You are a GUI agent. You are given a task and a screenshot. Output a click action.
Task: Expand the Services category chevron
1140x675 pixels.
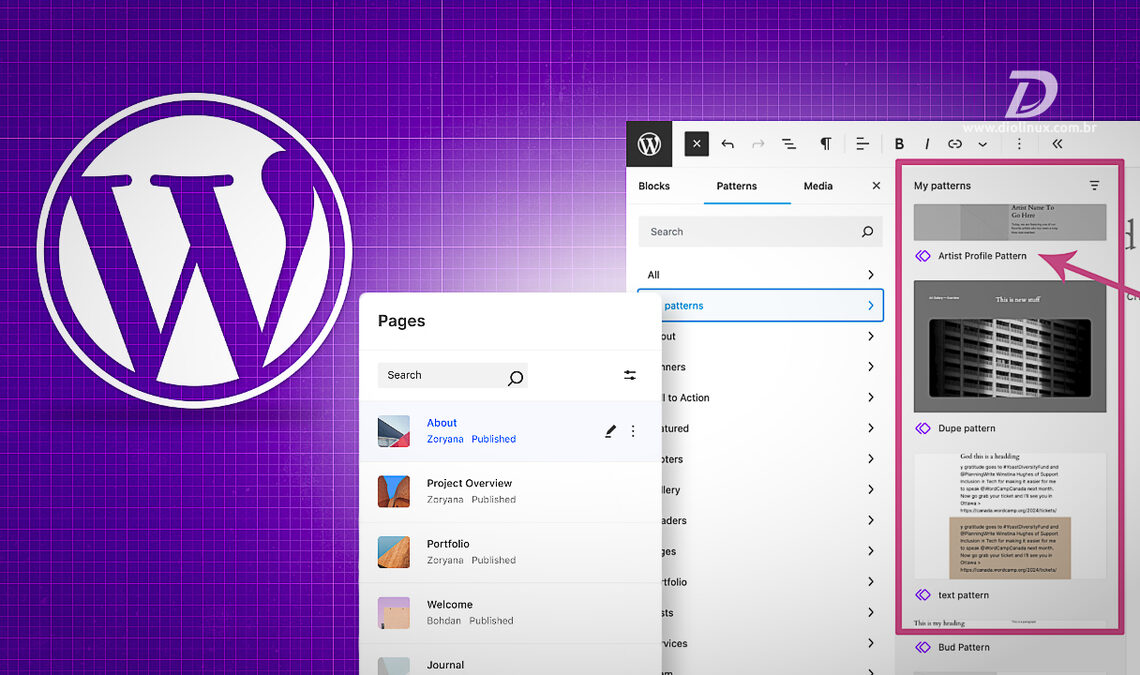(870, 643)
